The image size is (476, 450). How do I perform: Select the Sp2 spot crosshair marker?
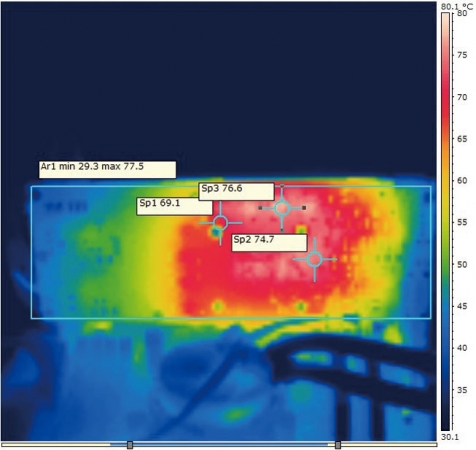(x=315, y=259)
